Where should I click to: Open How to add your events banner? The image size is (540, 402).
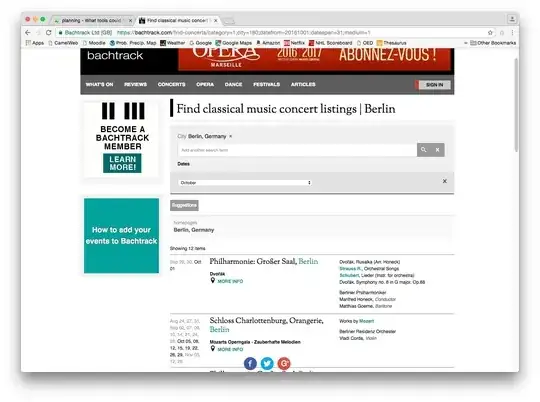point(121,236)
